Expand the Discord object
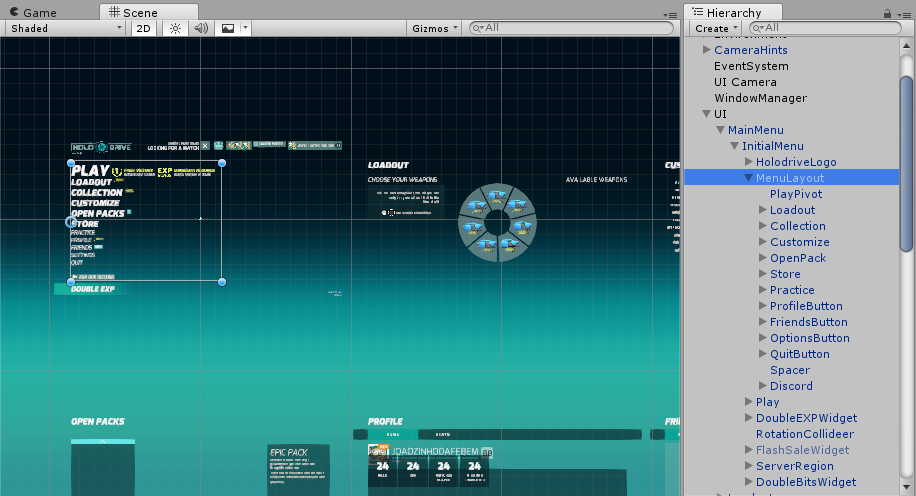The height and width of the screenshot is (496, 916). coord(762,386)
